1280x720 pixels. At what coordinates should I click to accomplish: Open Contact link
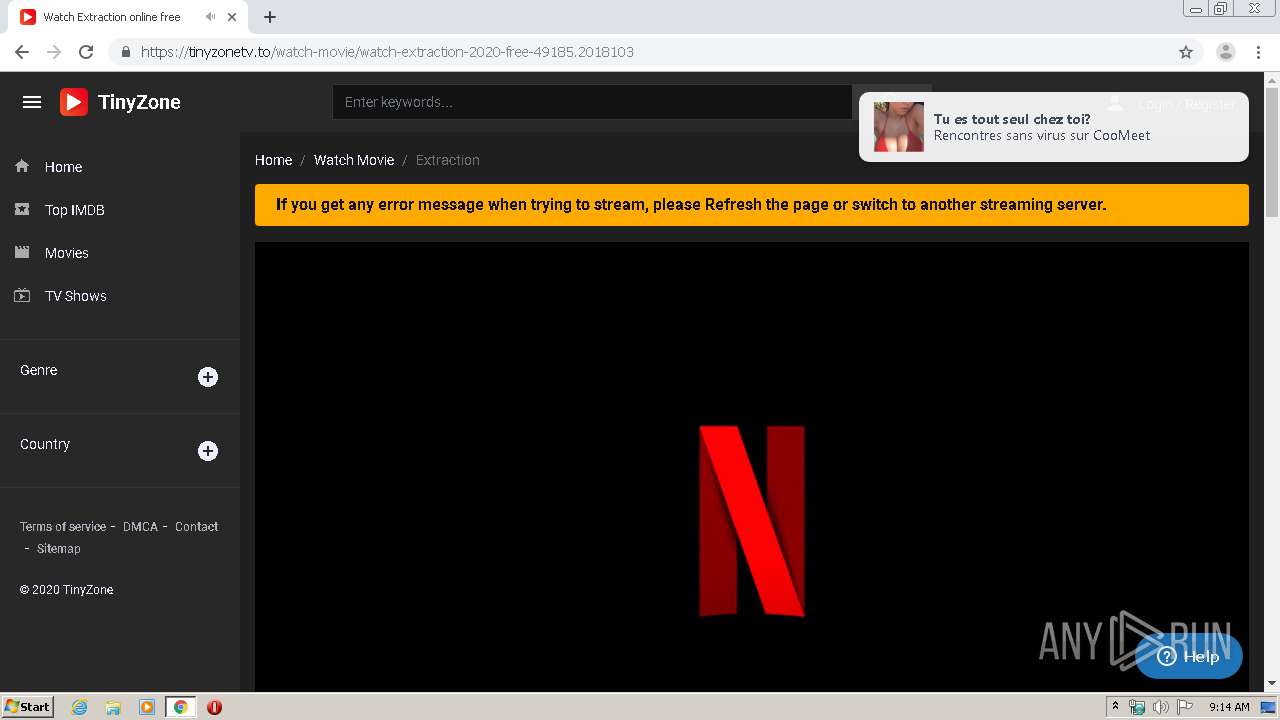click(x=196, y=526)
